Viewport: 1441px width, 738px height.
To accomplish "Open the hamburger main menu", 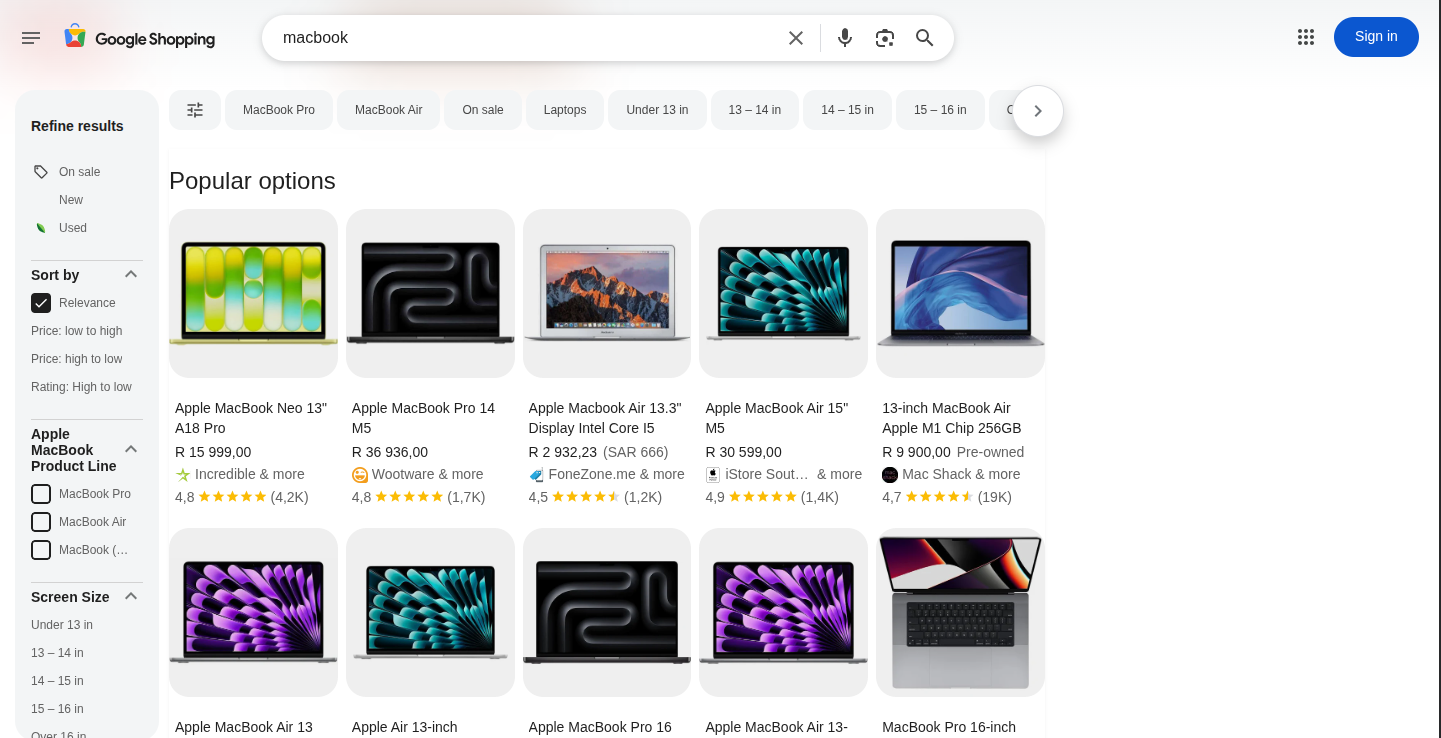I will point(31,38).
